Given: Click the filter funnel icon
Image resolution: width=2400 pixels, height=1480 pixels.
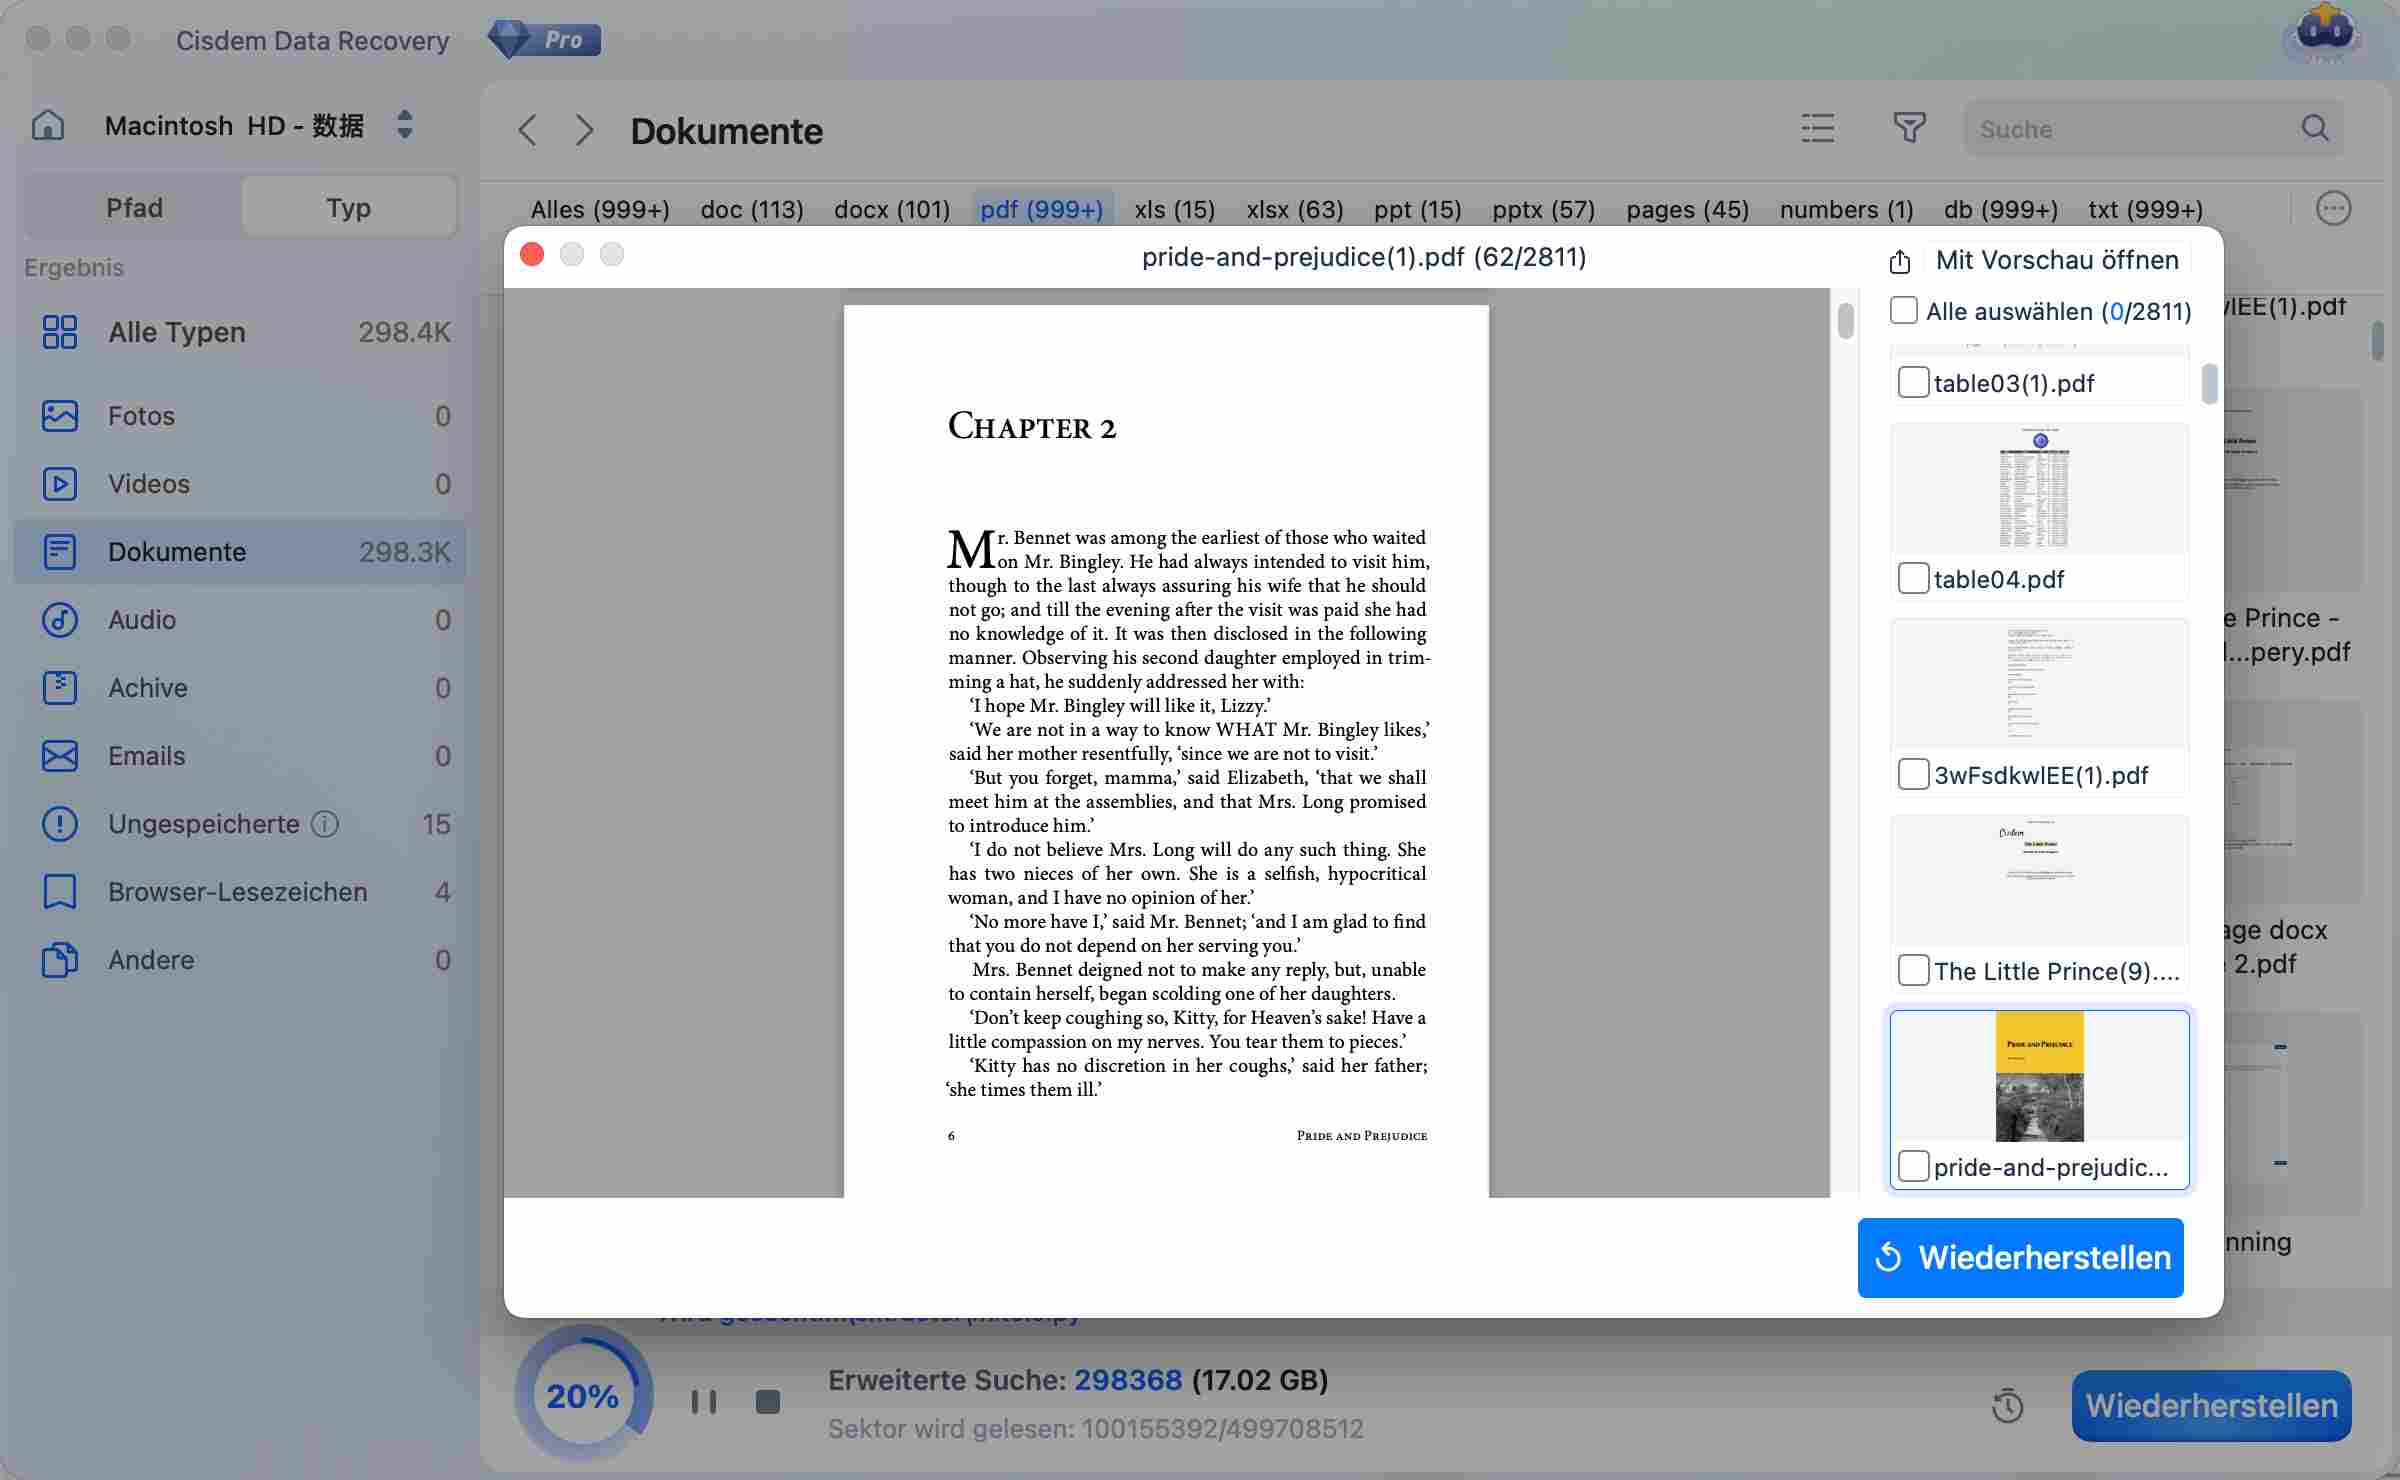Looking at the screenshot, I should coord(1909,128).
